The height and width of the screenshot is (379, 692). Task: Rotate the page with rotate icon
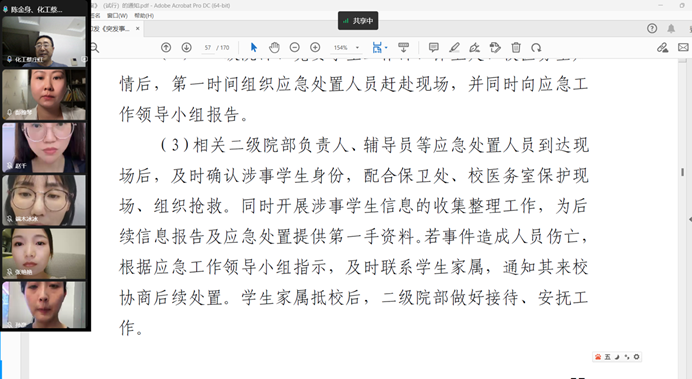[x=536, y=47]
